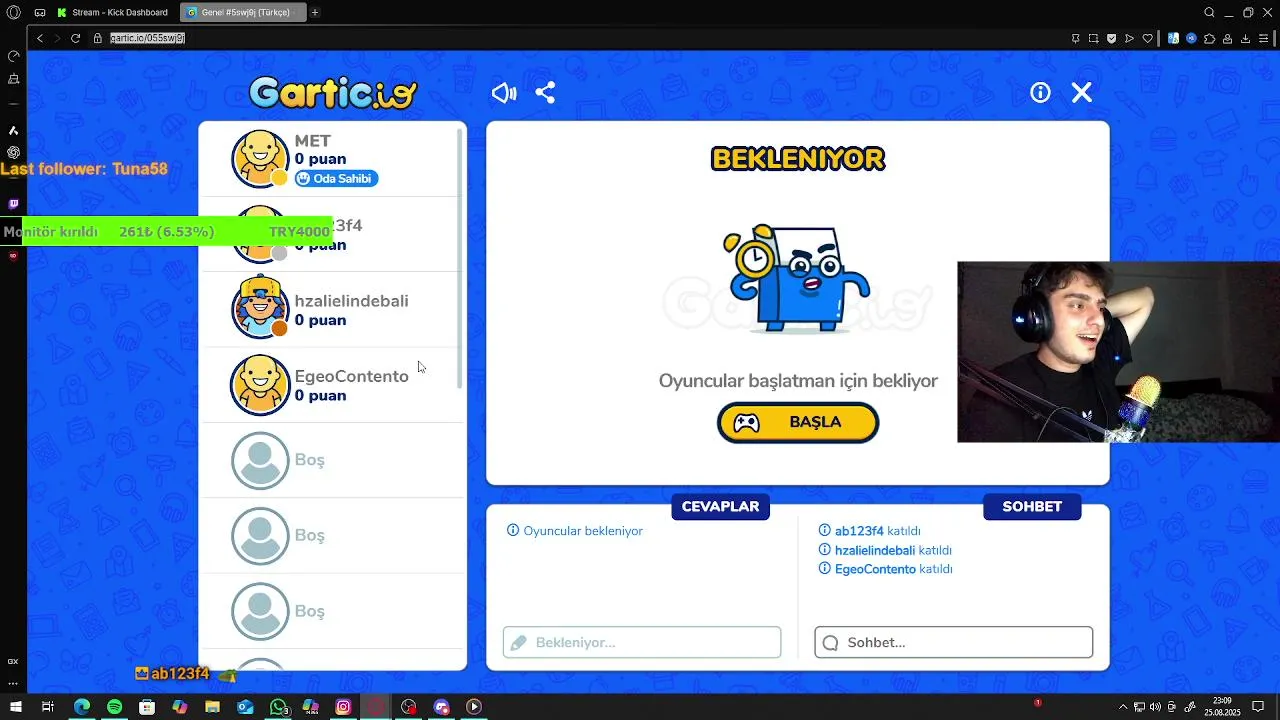This screenshot has width=1280, height=720.
Task: Add page to bookmarks with heart icon
Action: coord(1147,38)
